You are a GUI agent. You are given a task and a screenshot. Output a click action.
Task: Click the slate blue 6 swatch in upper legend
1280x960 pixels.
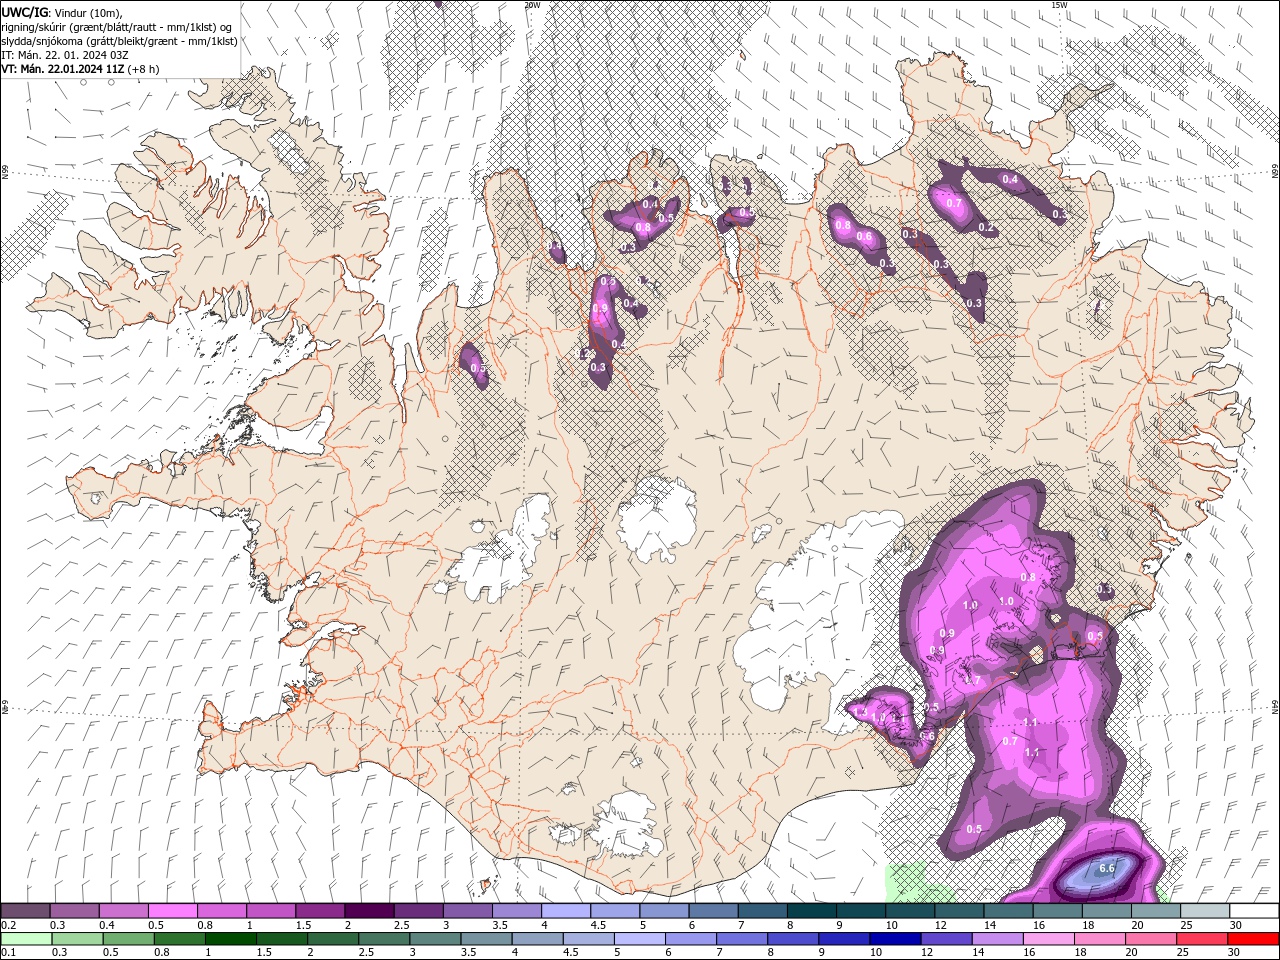(712, 911)
